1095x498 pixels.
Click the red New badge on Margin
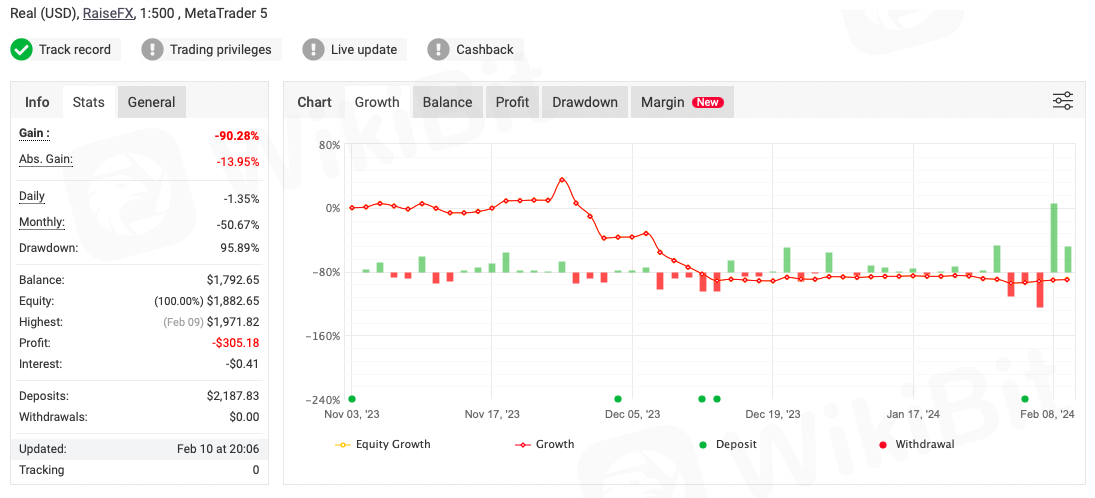pos(708,102)
